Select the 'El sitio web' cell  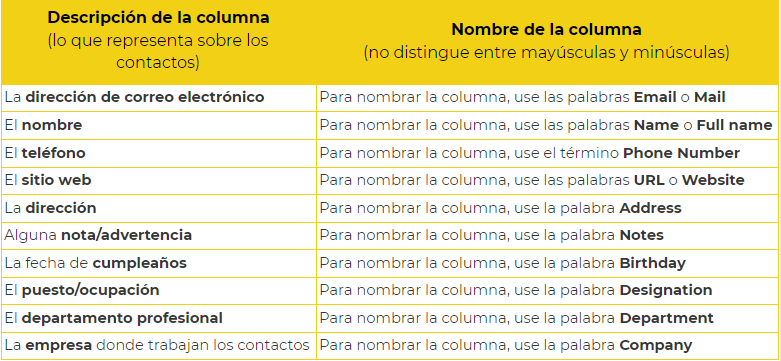pos(158,181)
